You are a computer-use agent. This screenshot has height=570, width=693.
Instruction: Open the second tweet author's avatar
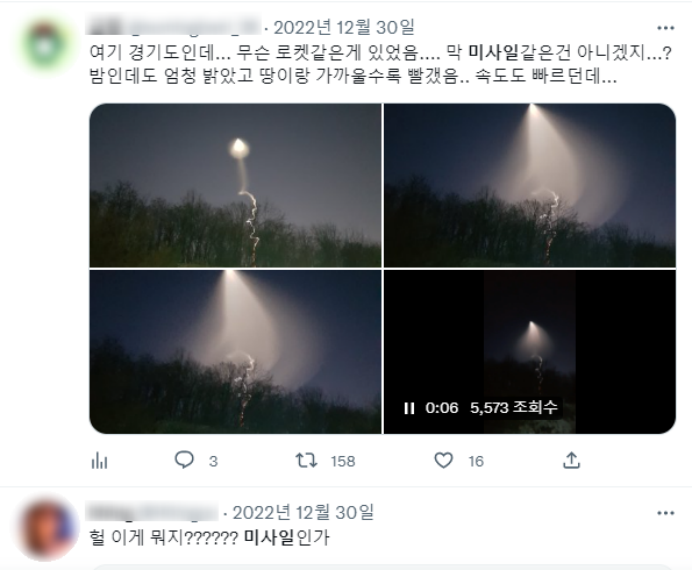(x=46, y=530)
